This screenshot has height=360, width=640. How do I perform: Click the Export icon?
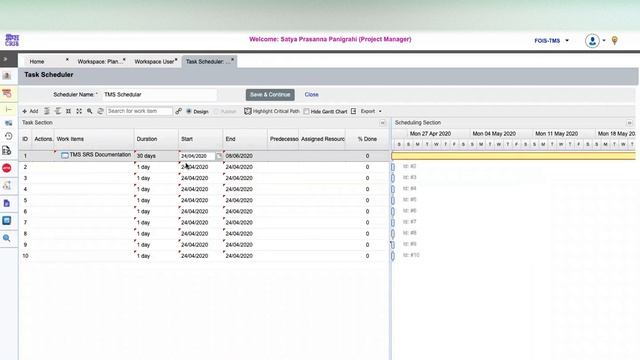[353, 111]
